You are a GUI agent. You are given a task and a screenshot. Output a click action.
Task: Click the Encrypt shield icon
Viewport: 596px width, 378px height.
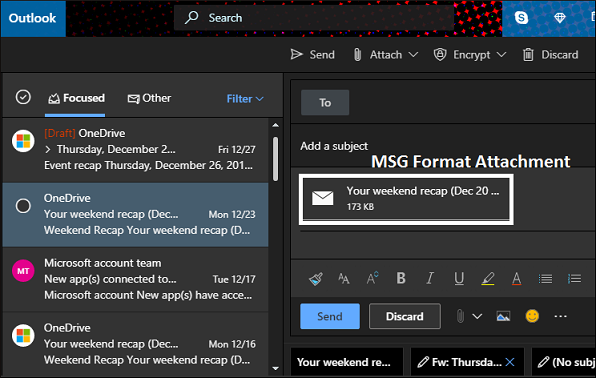coord(440,55)
